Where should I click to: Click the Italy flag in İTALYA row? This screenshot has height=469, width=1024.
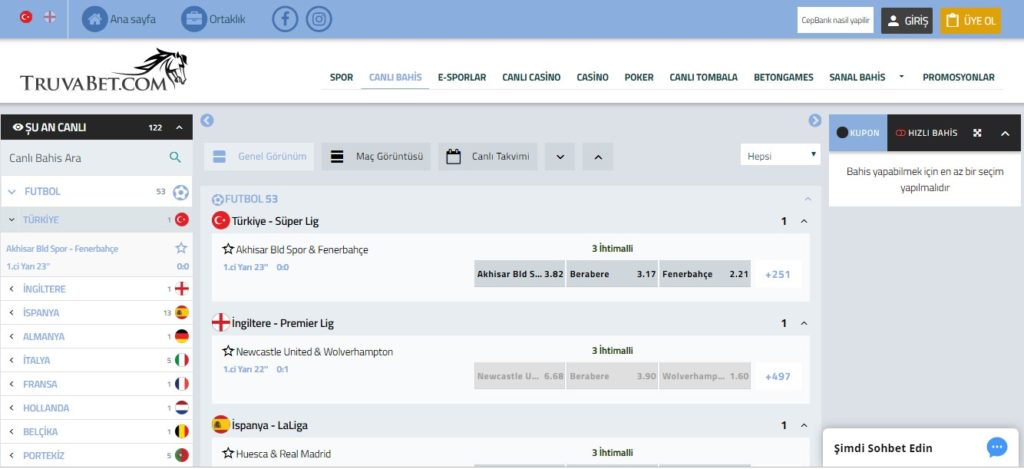[x=182, y=360]
